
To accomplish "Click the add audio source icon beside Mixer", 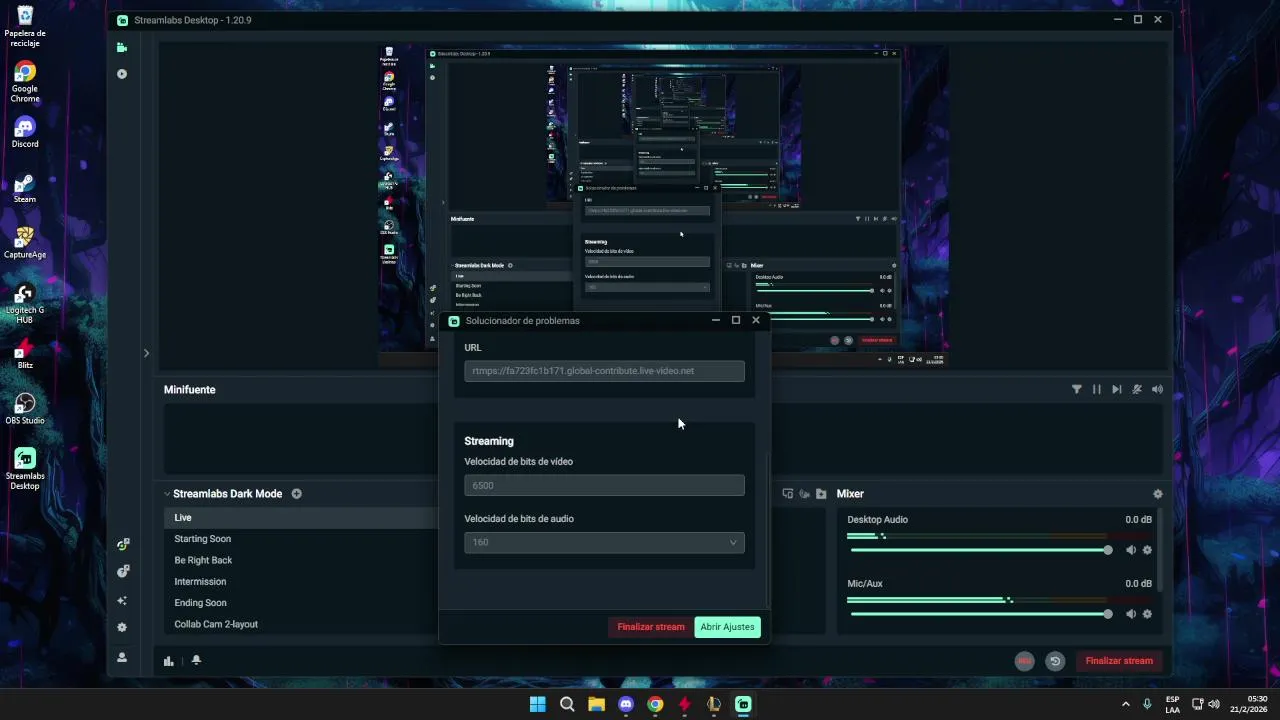I will point(805,494).
